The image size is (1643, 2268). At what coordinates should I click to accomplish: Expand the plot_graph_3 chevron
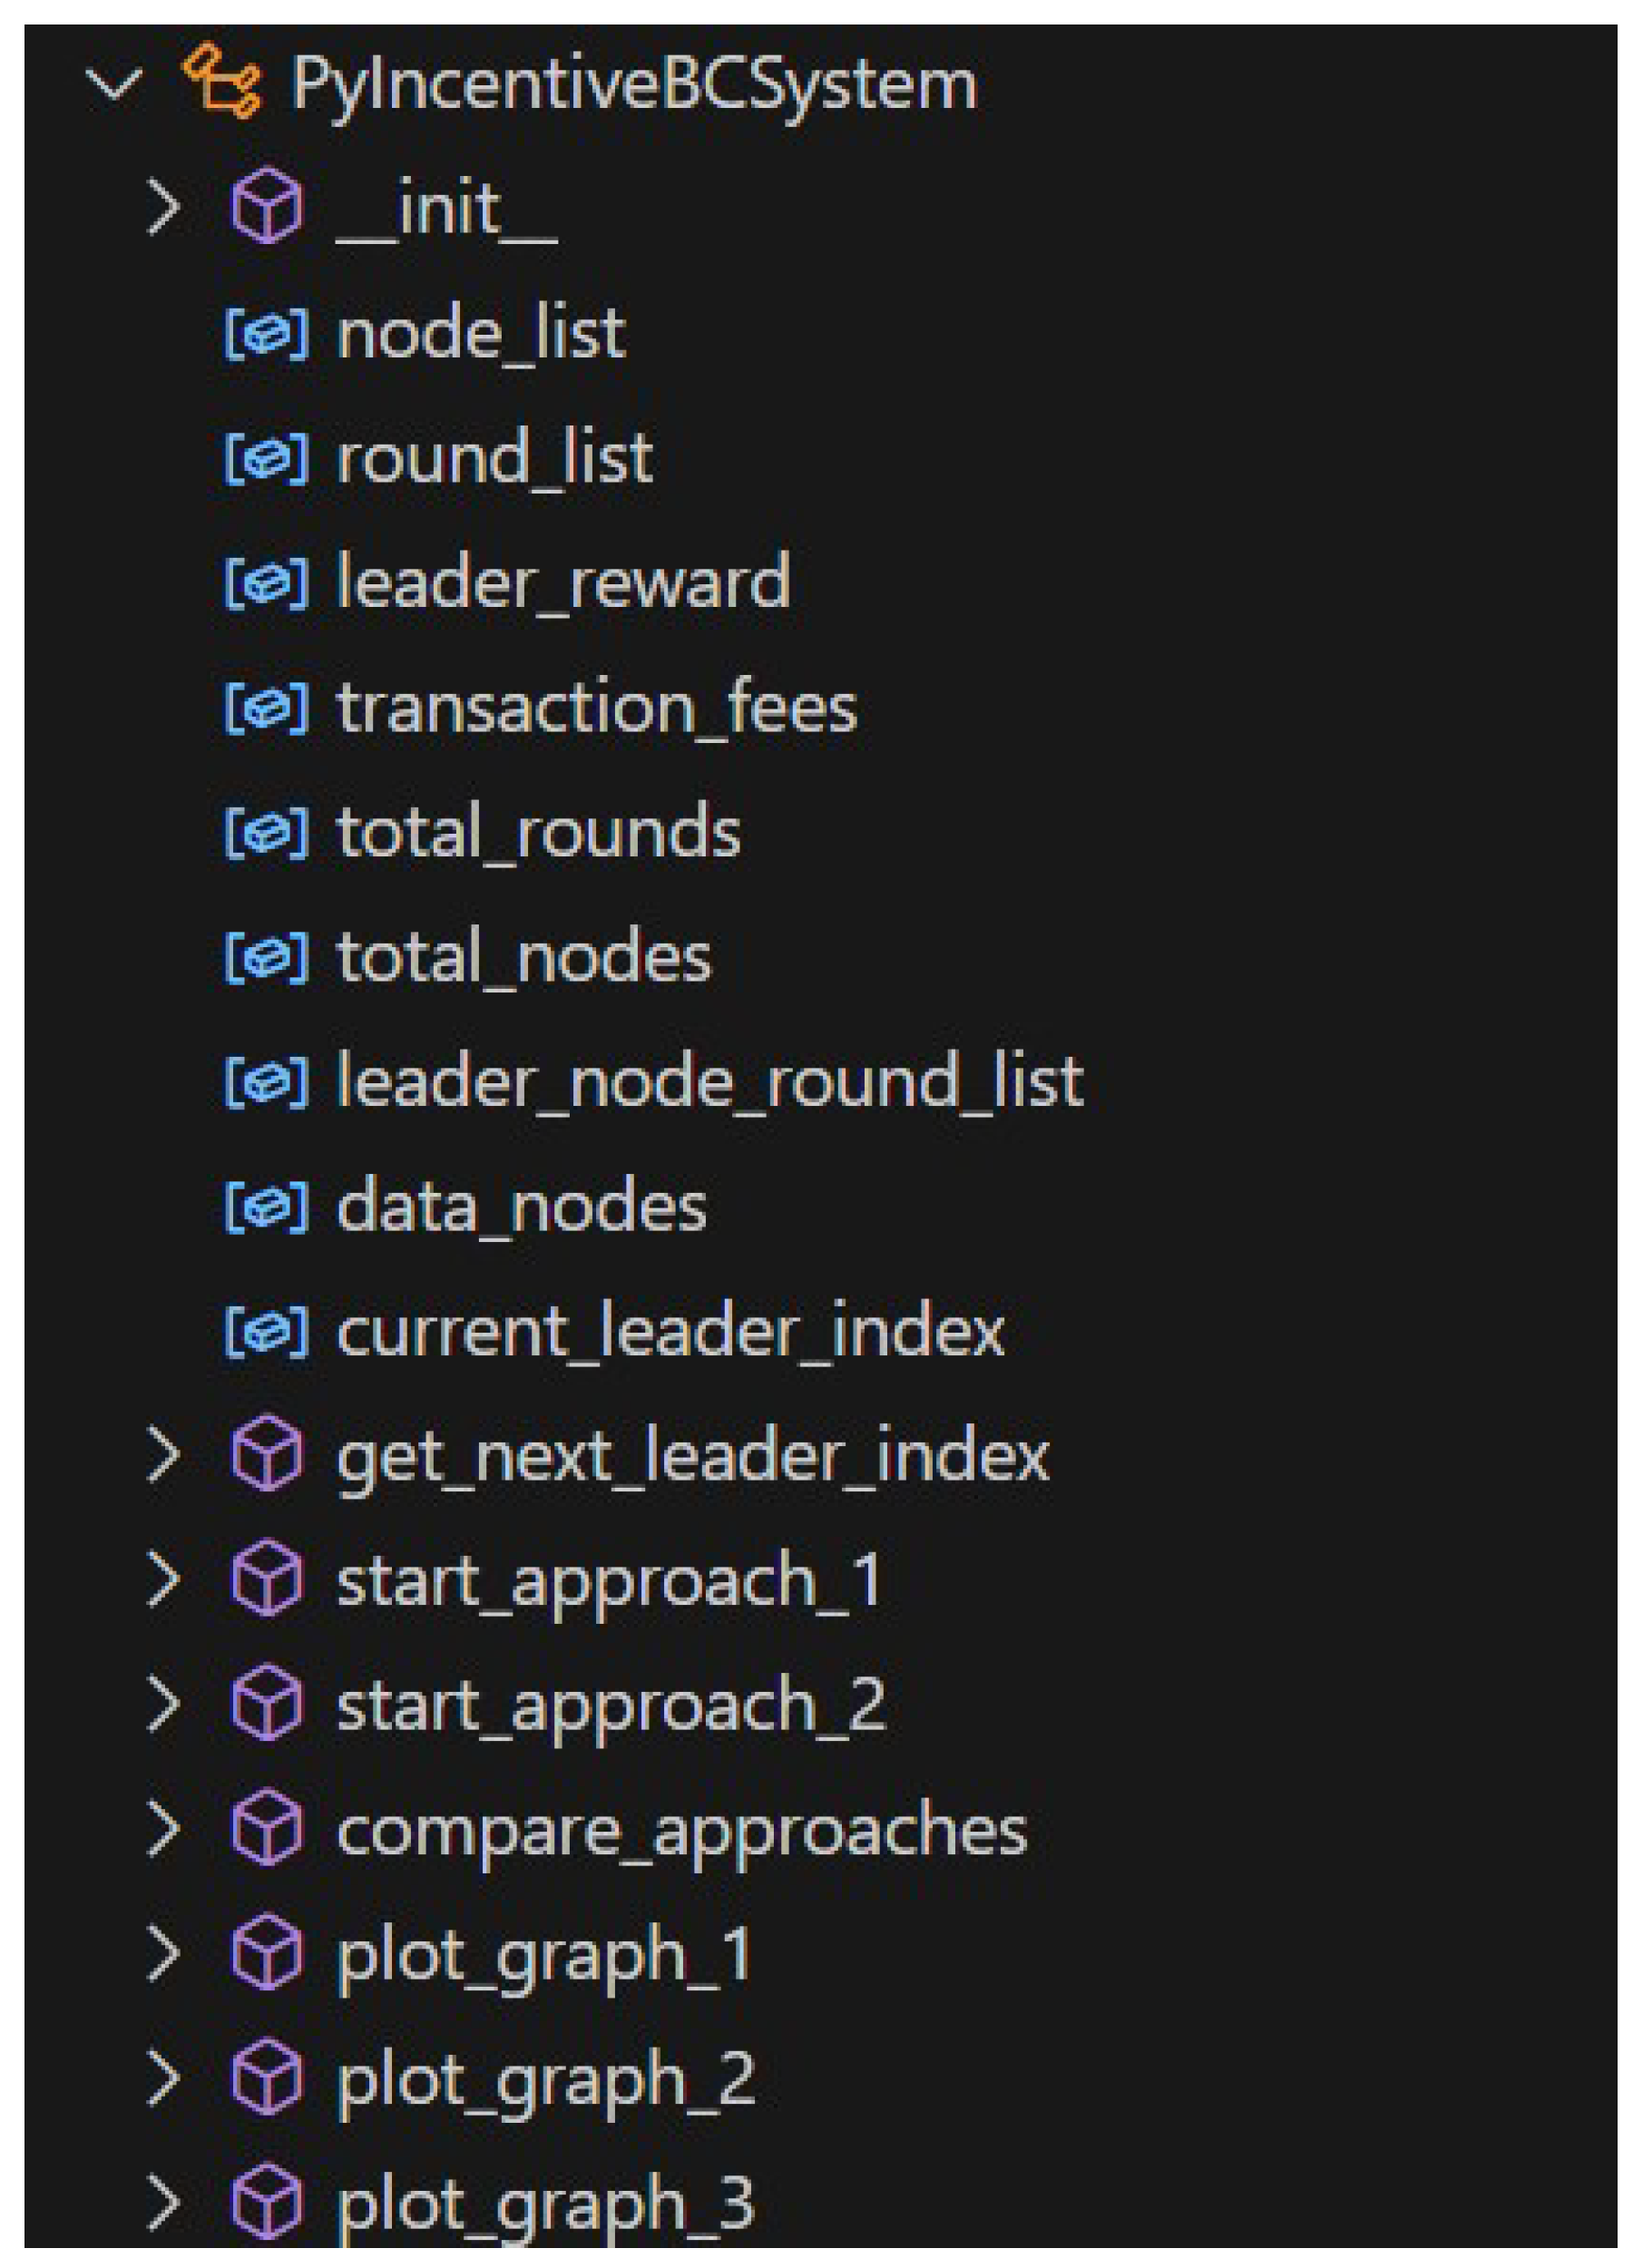pyautogui.click(x=163, y=2203)
